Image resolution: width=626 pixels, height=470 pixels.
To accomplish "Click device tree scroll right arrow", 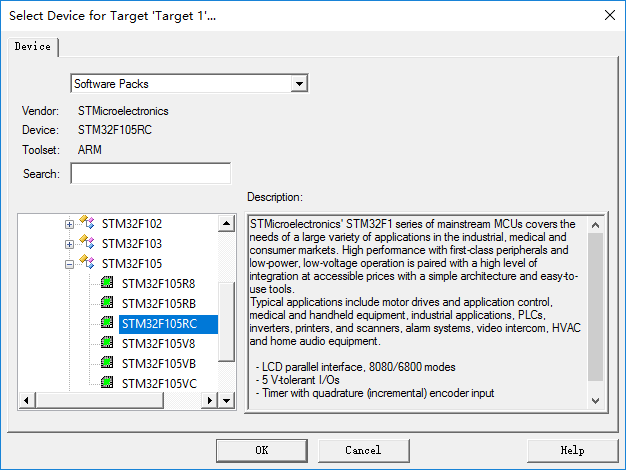I will [210, 400].
